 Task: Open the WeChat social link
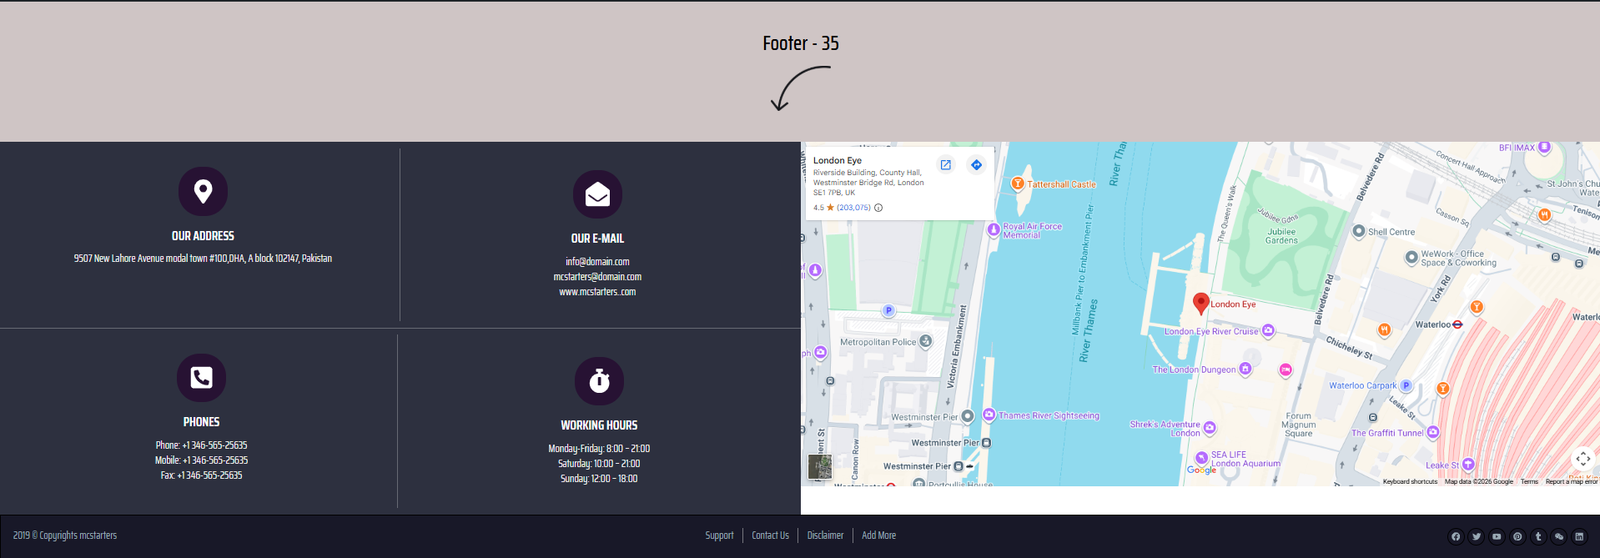1559,537
